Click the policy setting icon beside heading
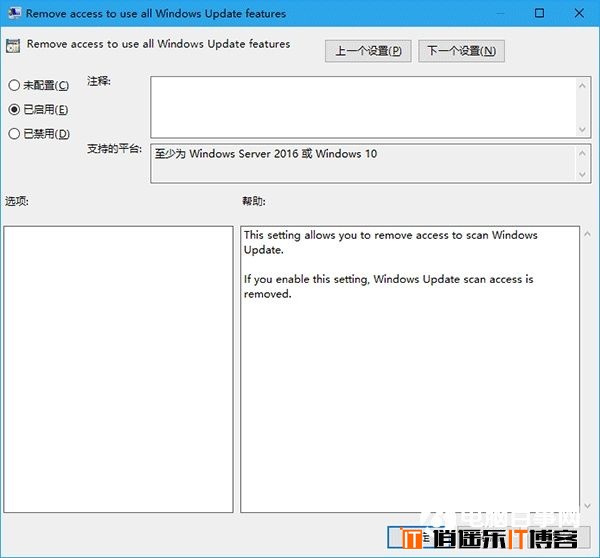 click(x=13, y=46)
